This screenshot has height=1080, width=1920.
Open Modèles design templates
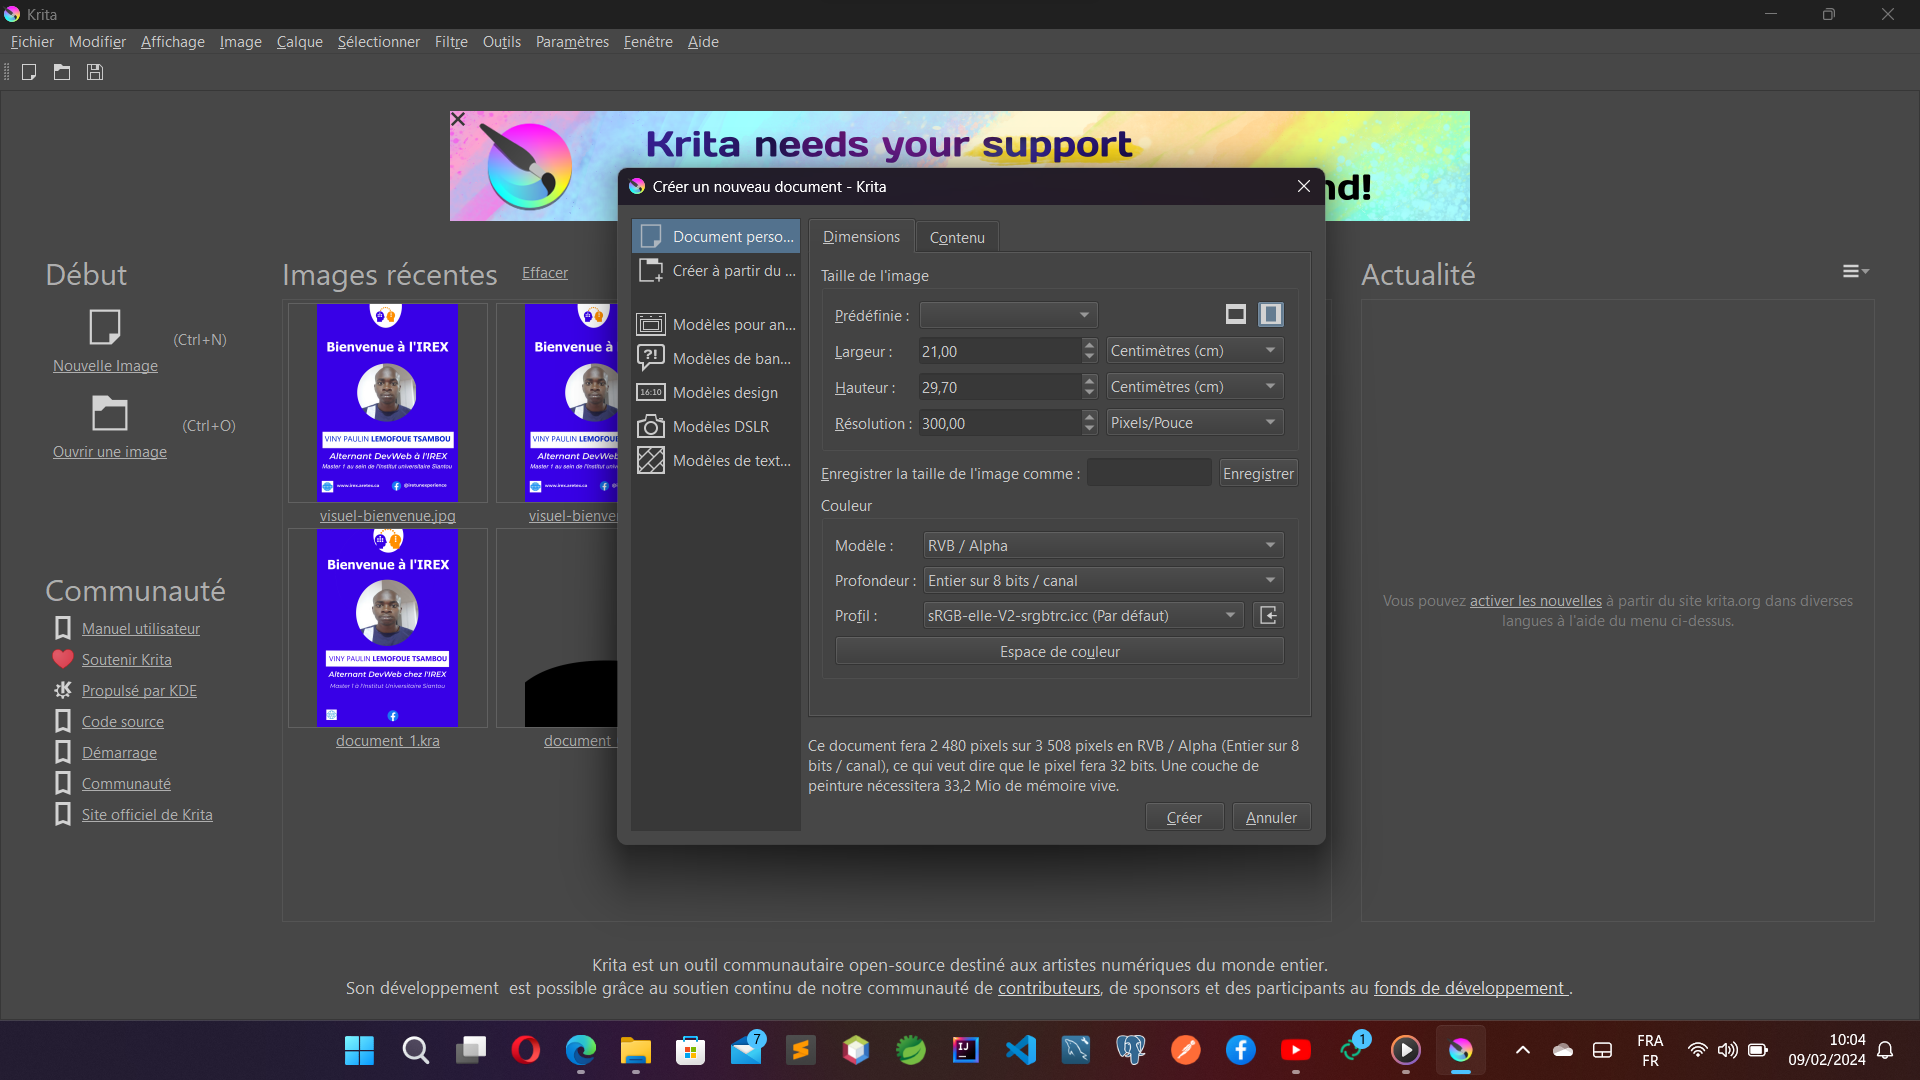716,392
